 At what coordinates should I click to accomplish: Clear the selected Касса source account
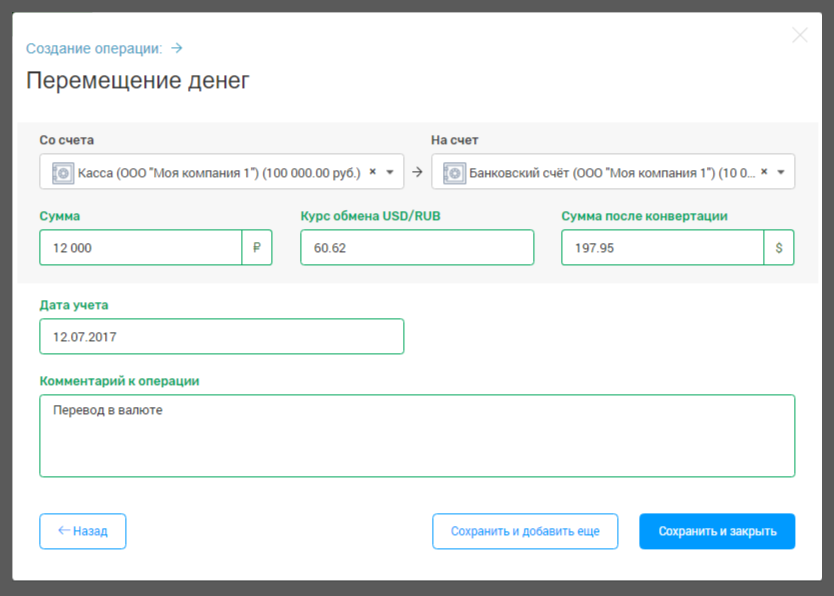point(373,171)
